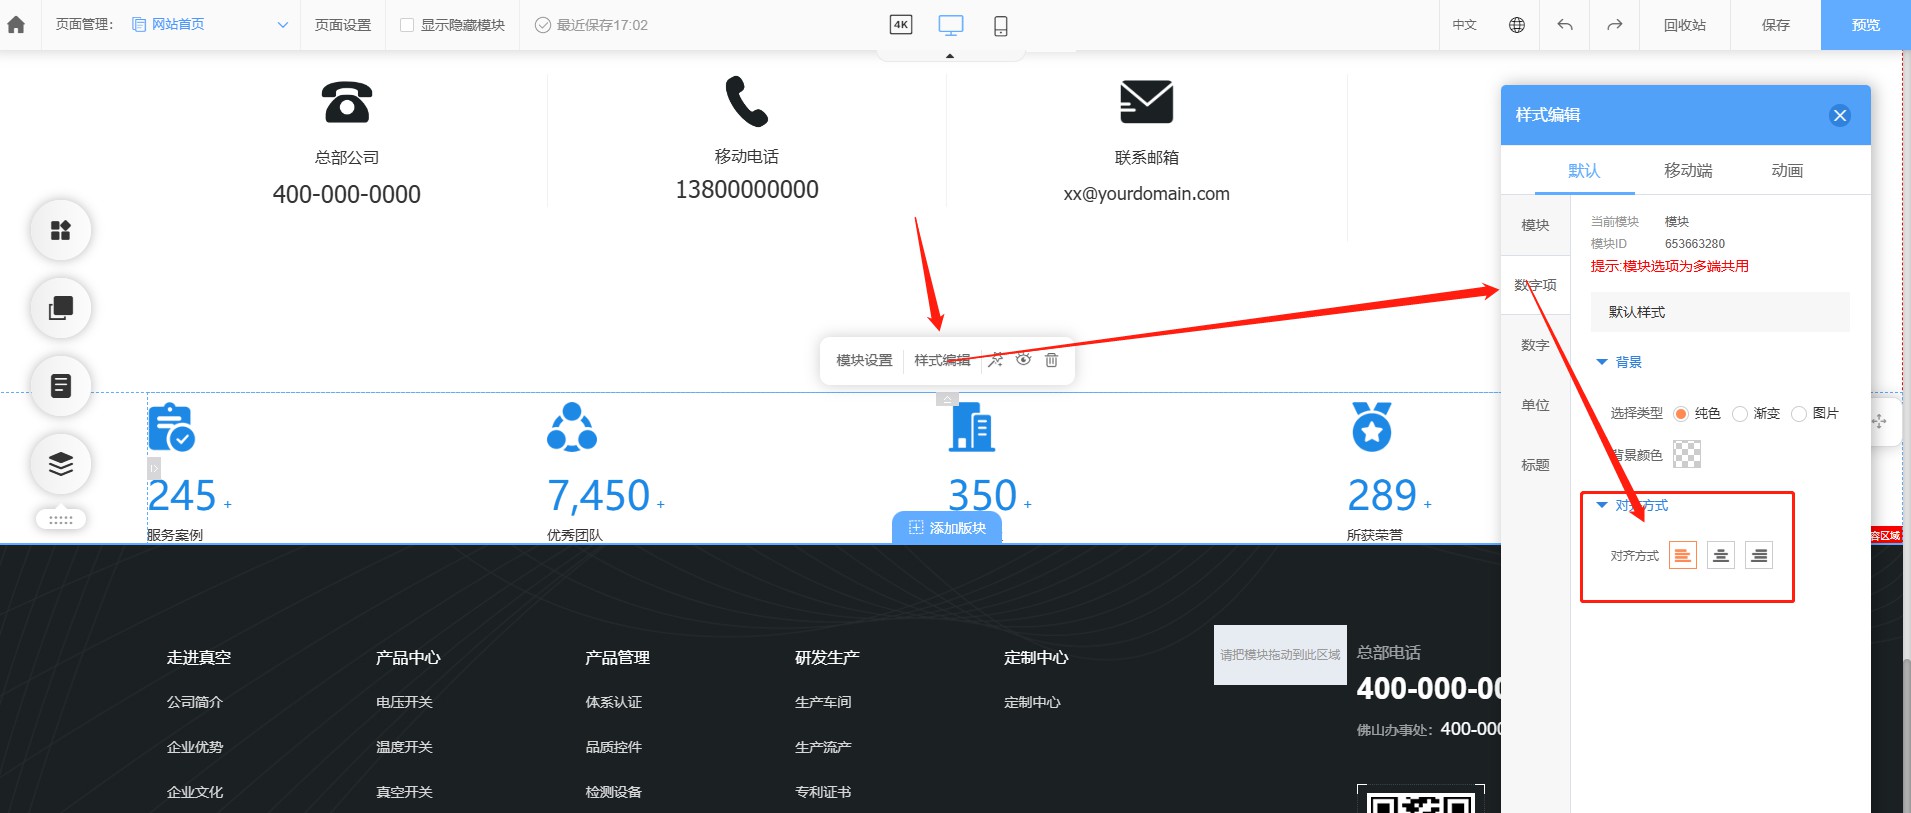The image size is (1911, 813).
Task: Delete module with trash icon
Action: coord(1051,360)
